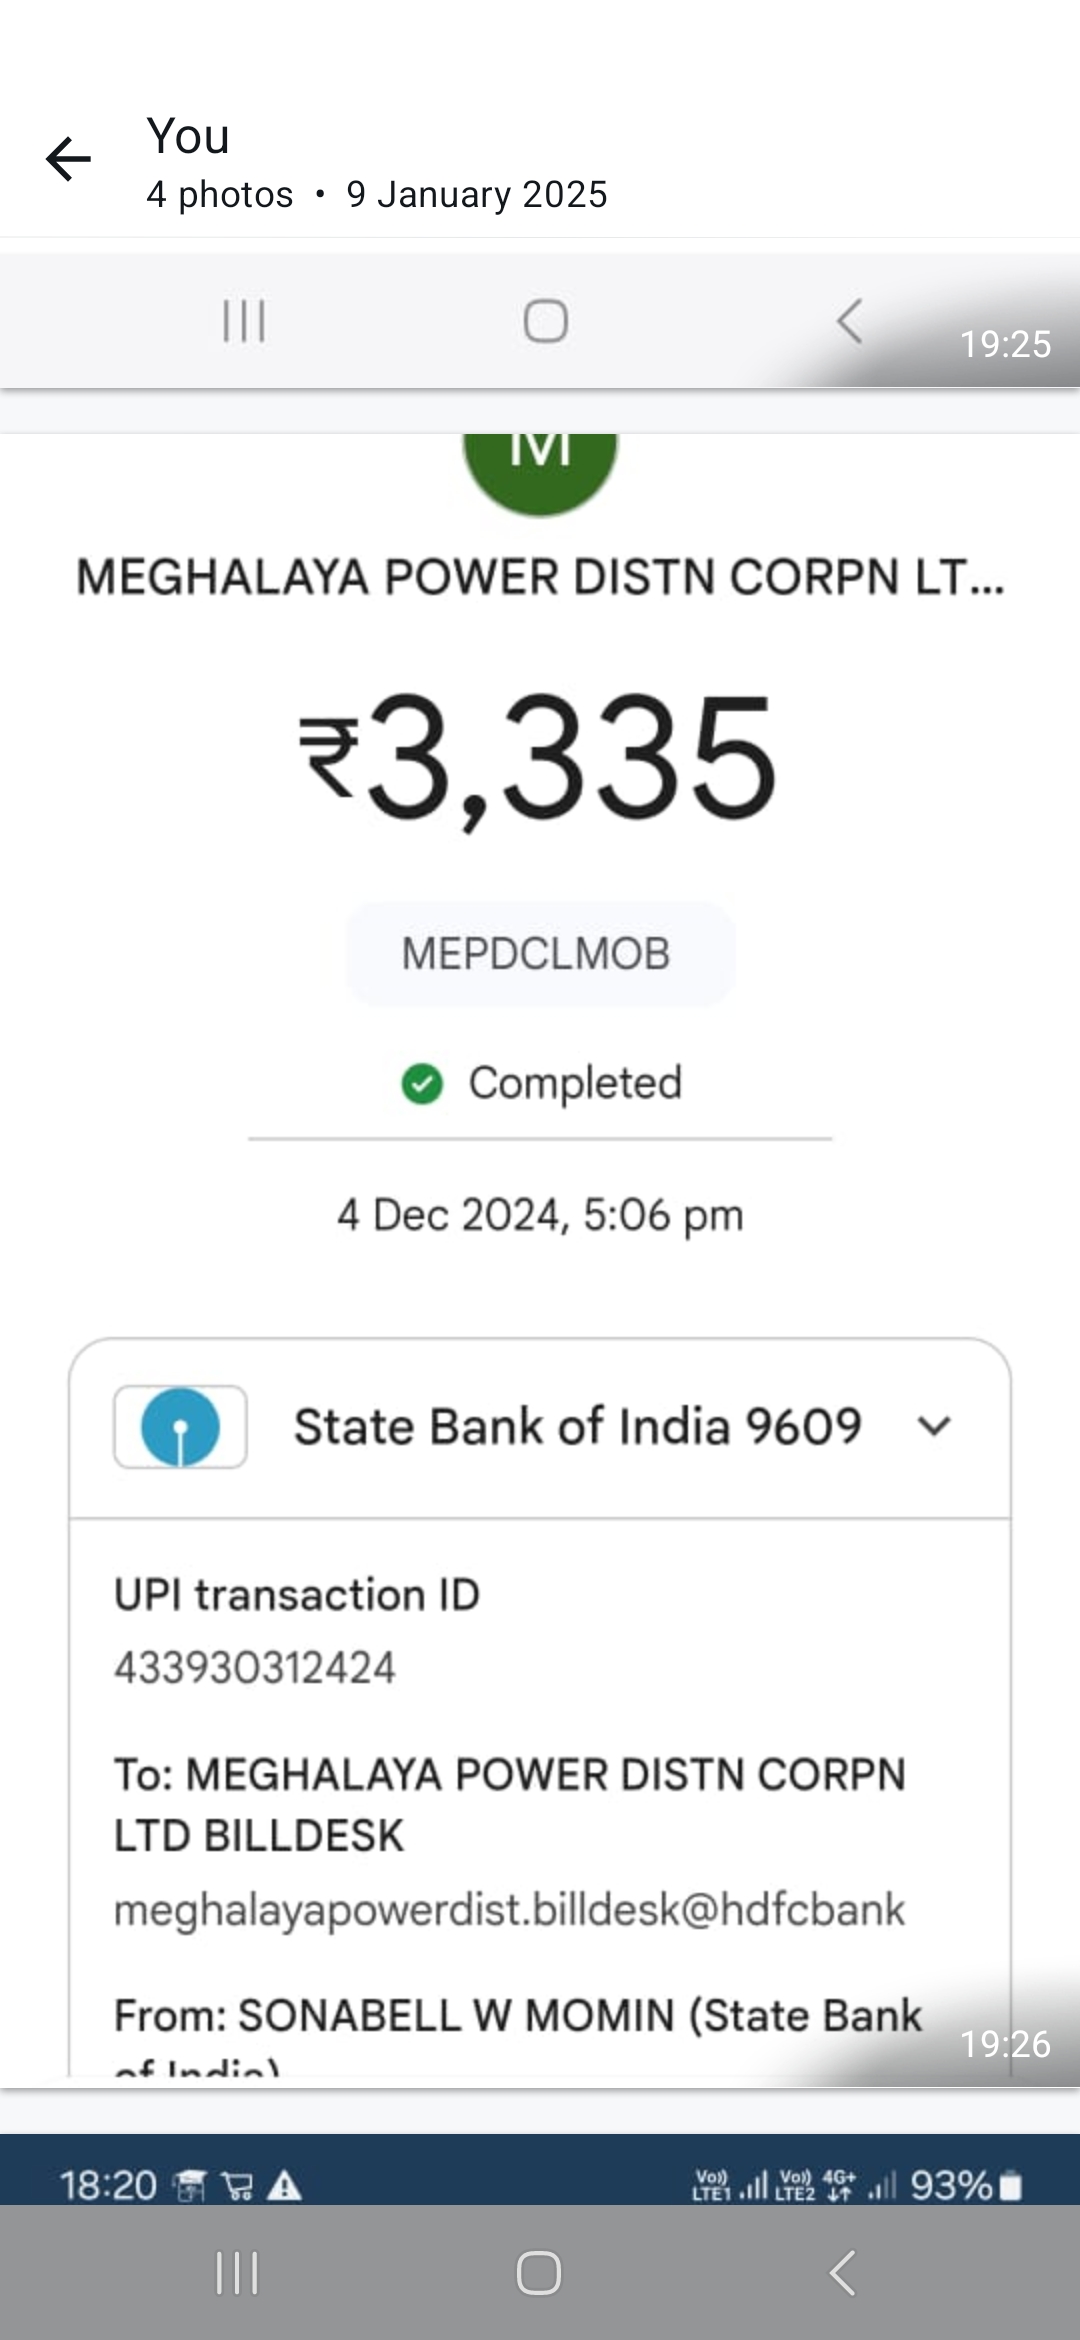Tap meghalayapowerdist.billdesk@hdfcbank UPI address
1080x2340 pixels.
pyautogui.click(x=509, y=1910)
